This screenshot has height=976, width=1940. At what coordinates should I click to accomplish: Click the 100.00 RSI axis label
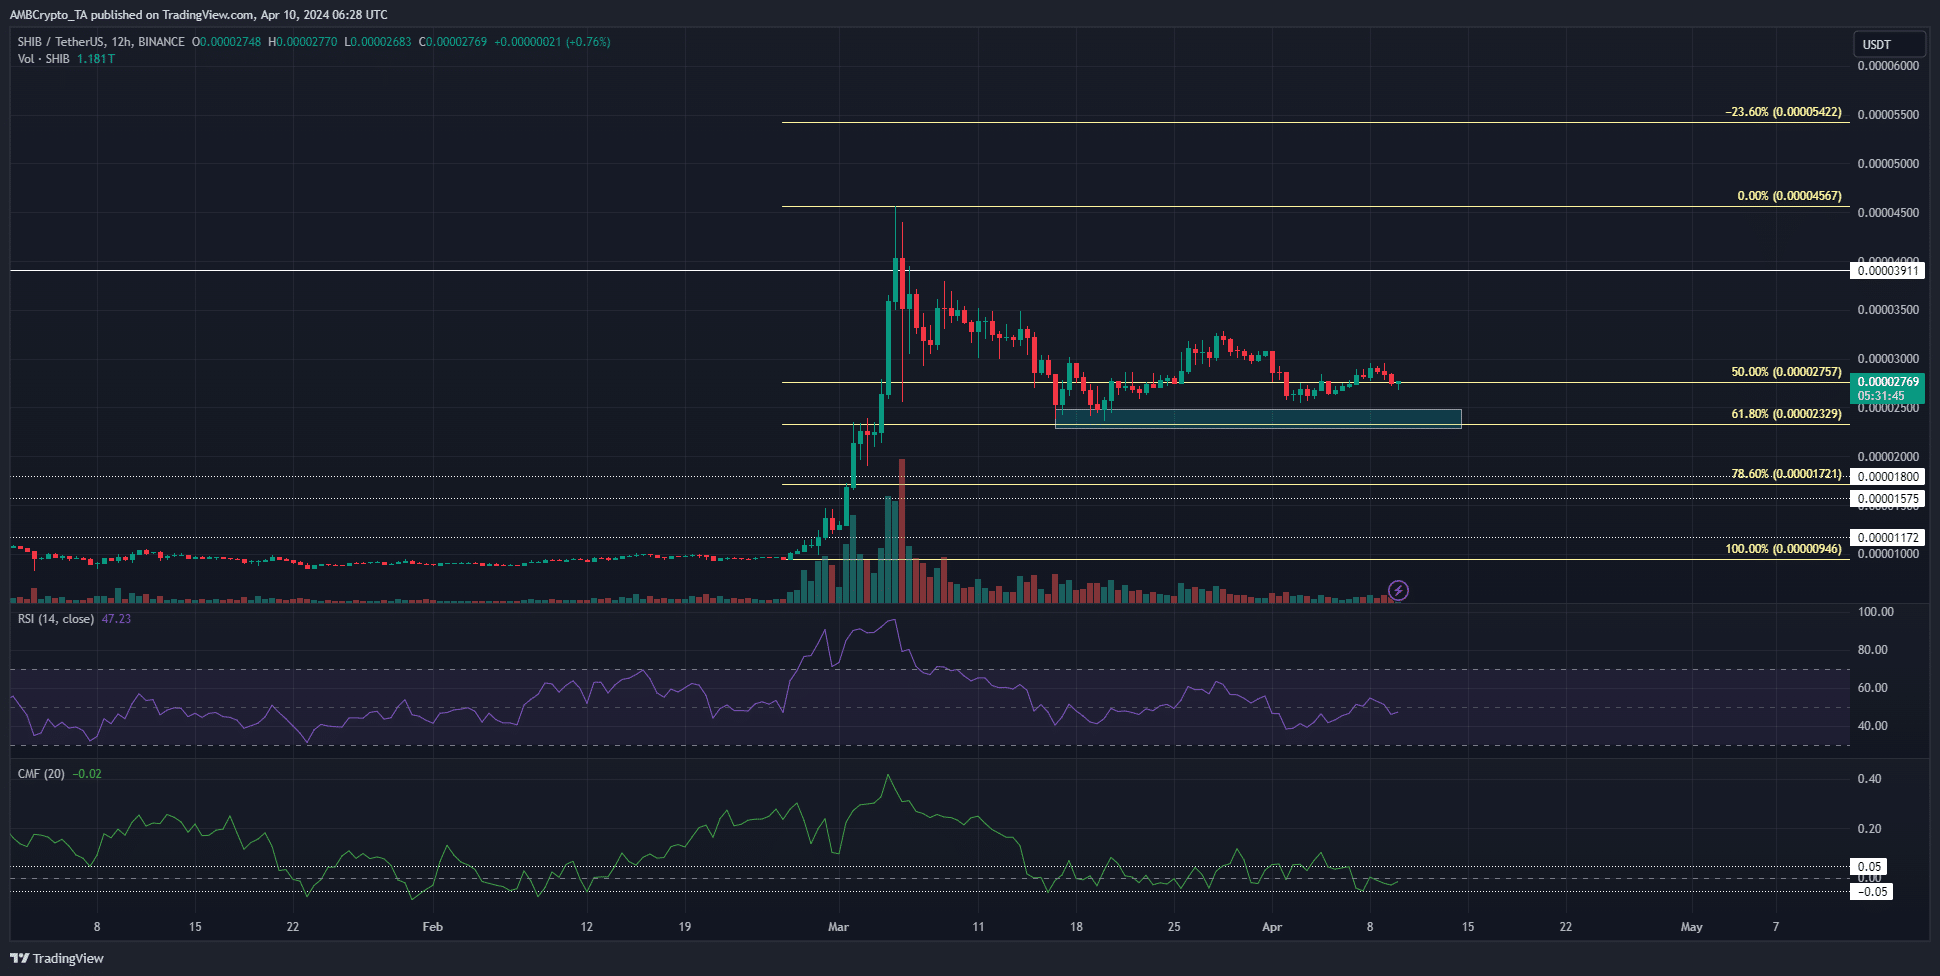click(x=1875, y=612)
